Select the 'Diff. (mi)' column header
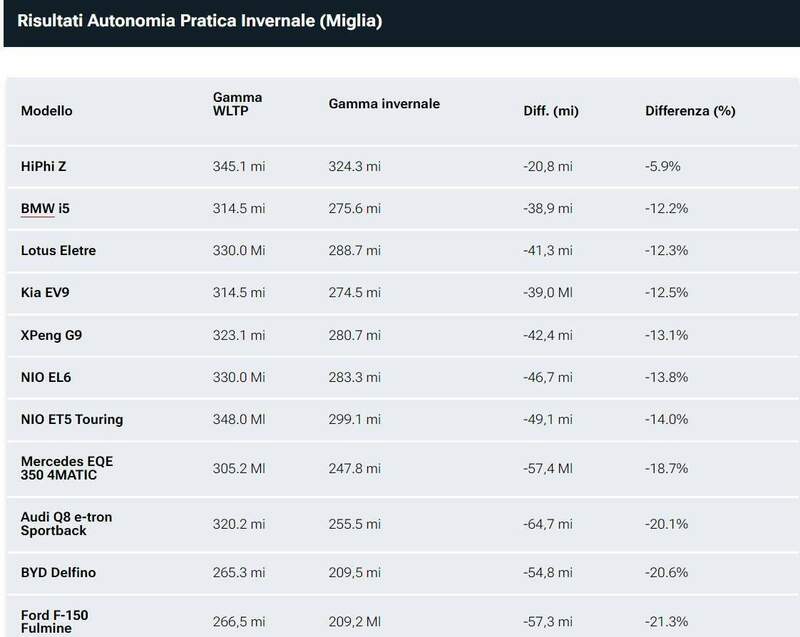This screenshot has width=800, height=637. tap(553, 111)
